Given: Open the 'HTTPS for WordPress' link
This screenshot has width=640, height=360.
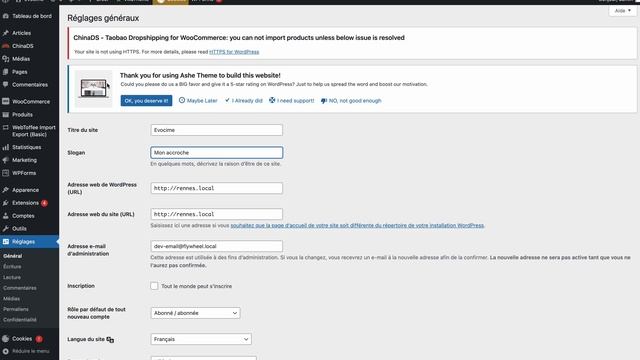Looking at the screenshot, I should tap(234, 52).
